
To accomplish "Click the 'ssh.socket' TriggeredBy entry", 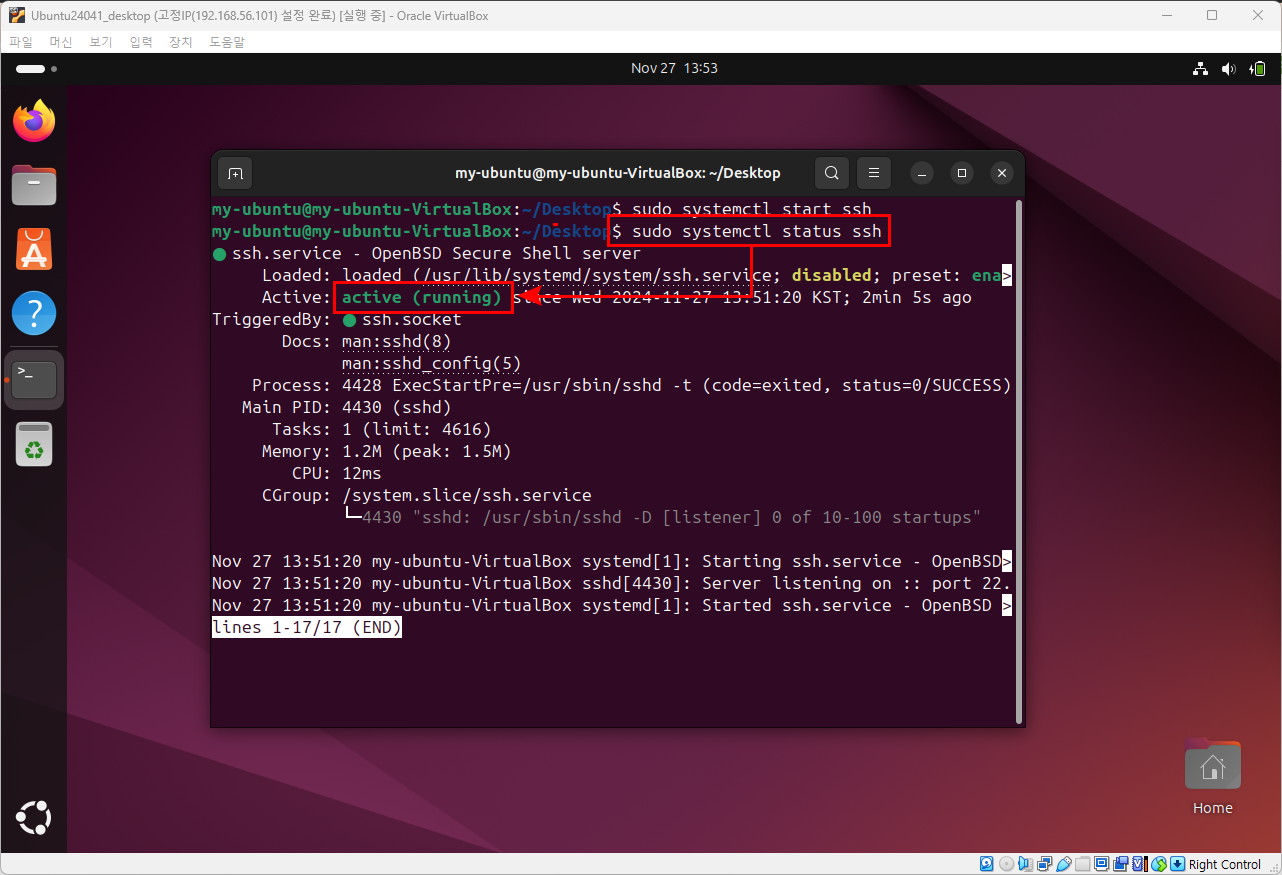I will [x=411, y=320].
